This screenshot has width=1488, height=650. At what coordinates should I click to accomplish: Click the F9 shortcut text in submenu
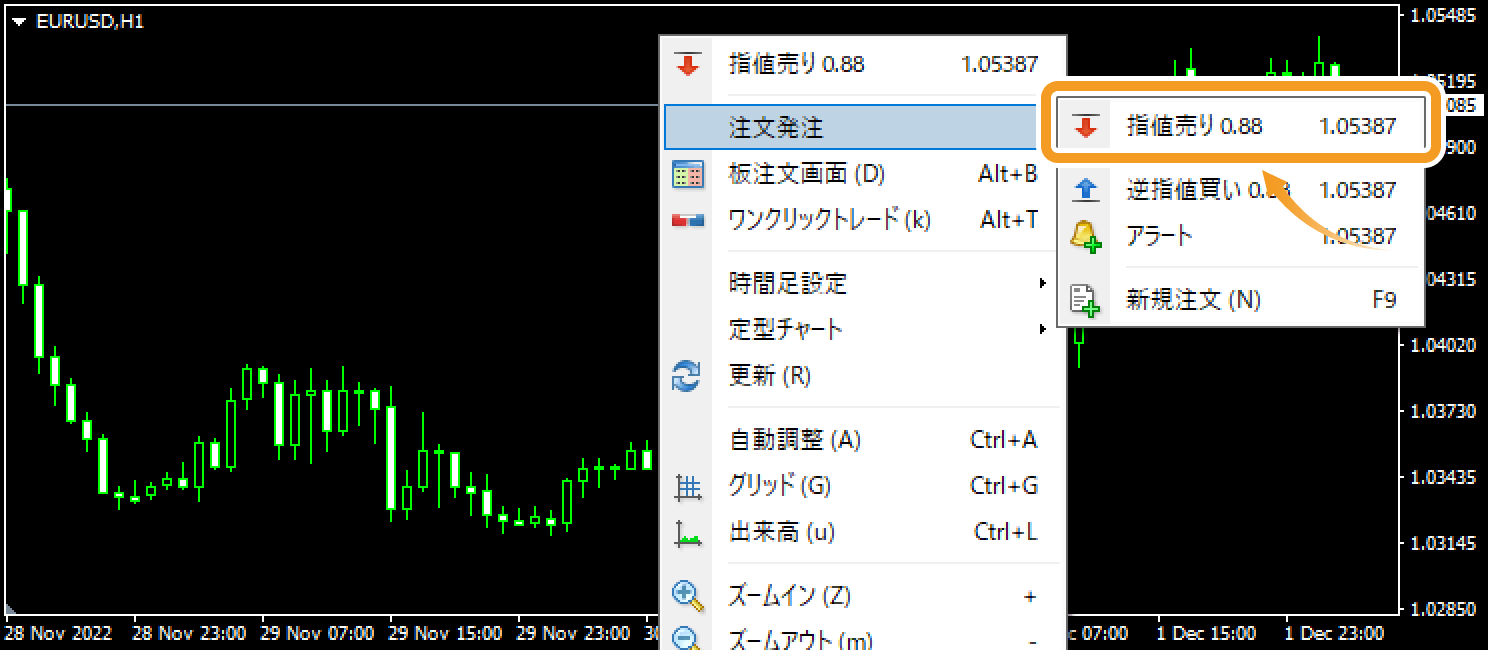(x=1384, y=300)
